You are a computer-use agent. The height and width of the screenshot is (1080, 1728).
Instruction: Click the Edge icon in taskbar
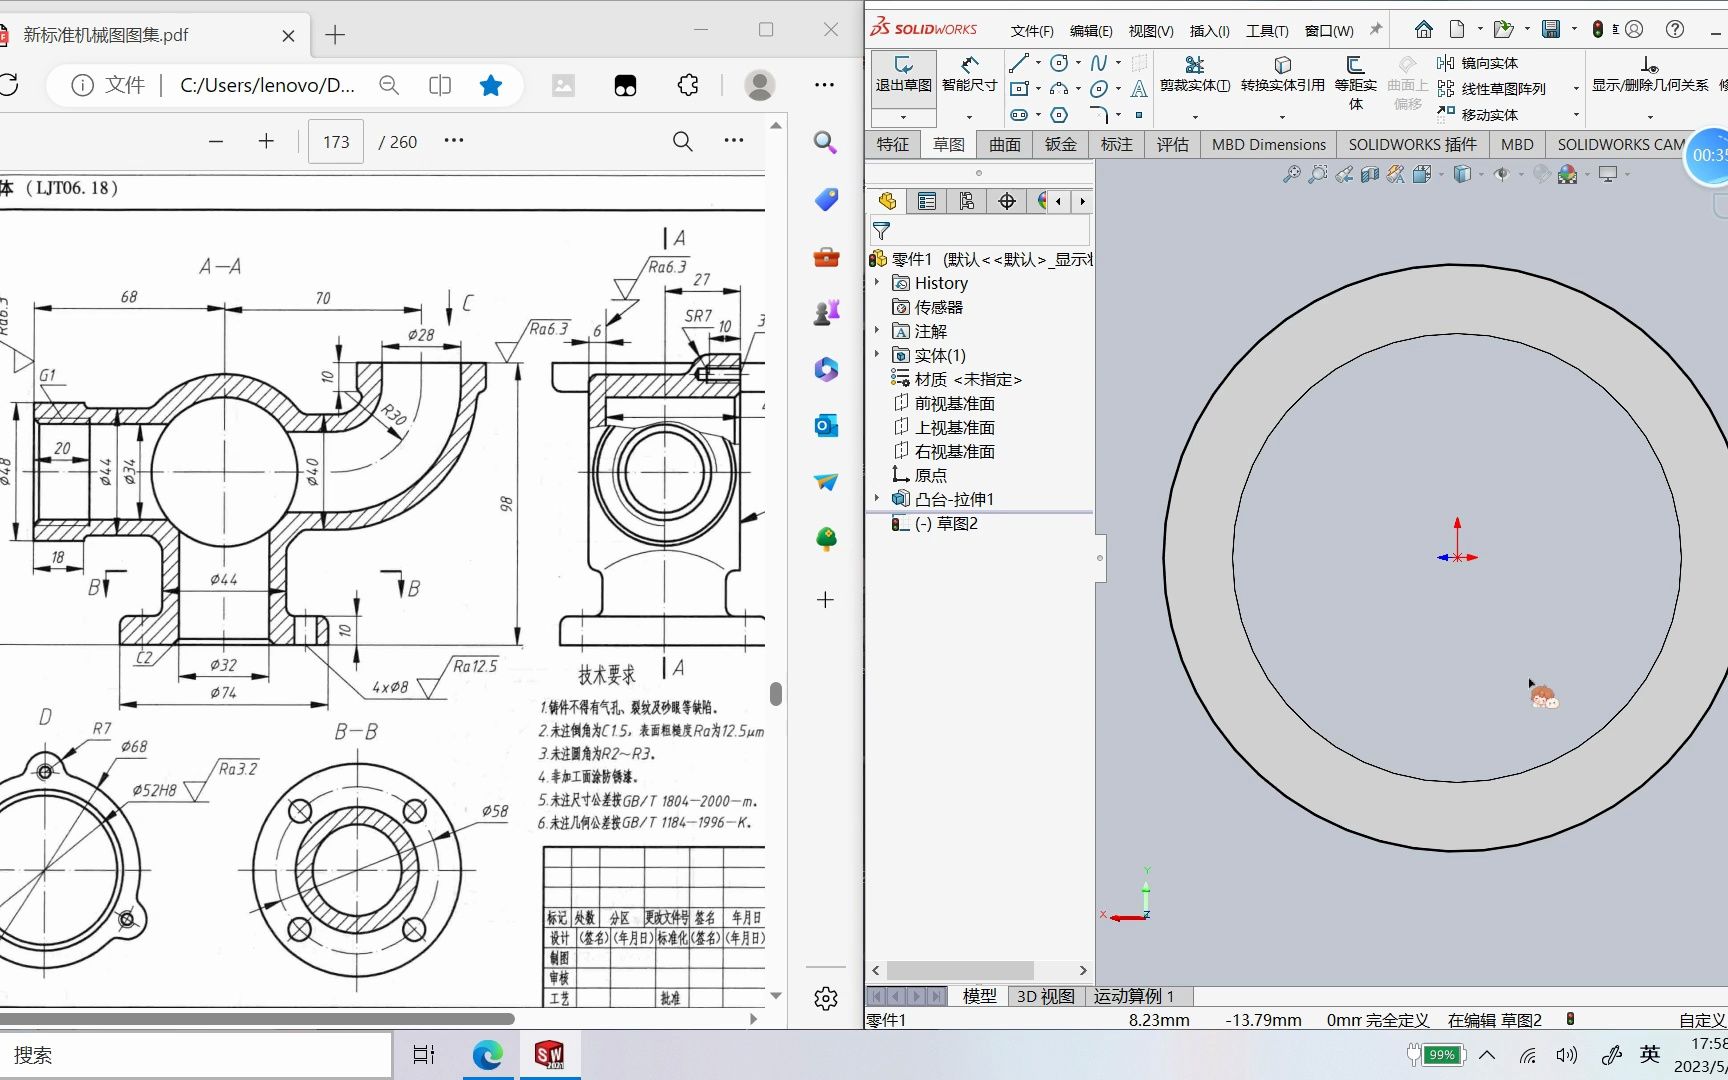[x=487, y=1055]
